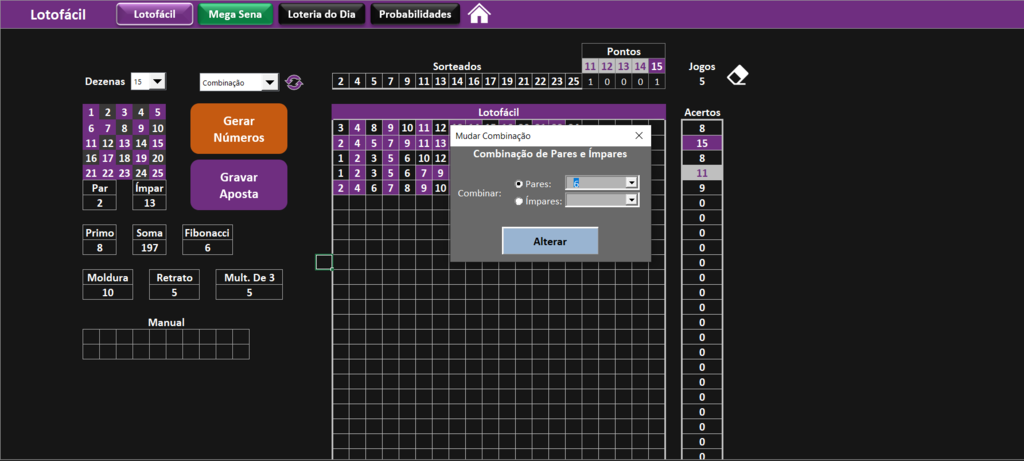1024x461 pixels.
Task: Click the Soma value 197
Action: point(149,247)
